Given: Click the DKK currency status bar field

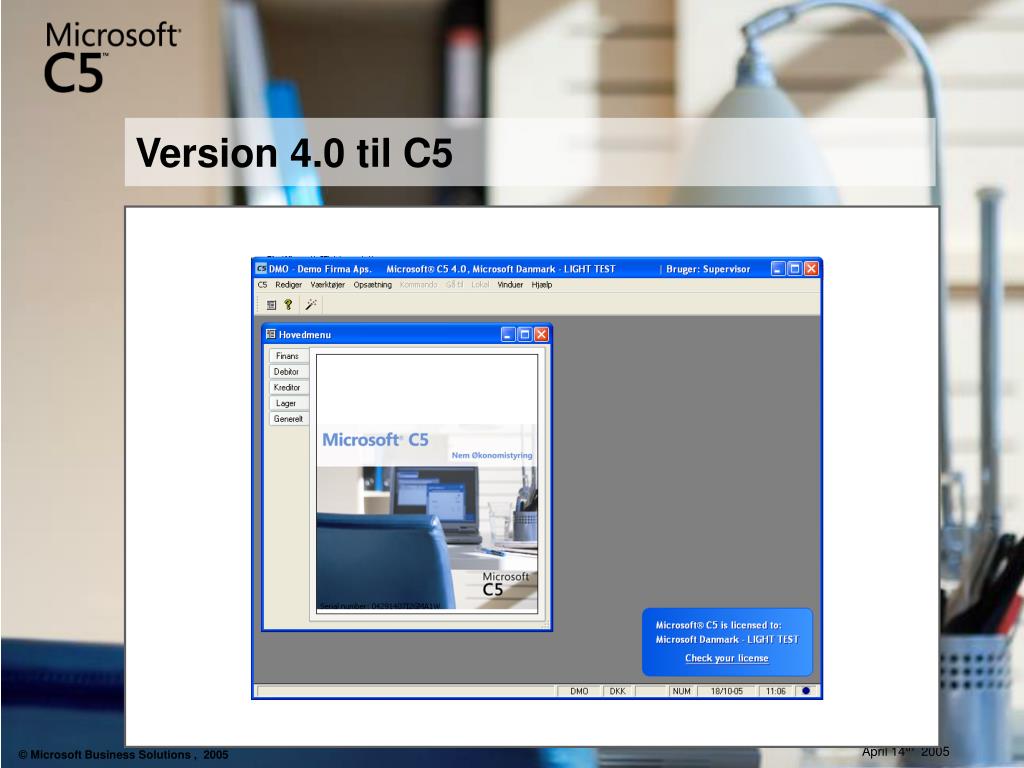Looking at the screenshot, I should coord(618,691).
